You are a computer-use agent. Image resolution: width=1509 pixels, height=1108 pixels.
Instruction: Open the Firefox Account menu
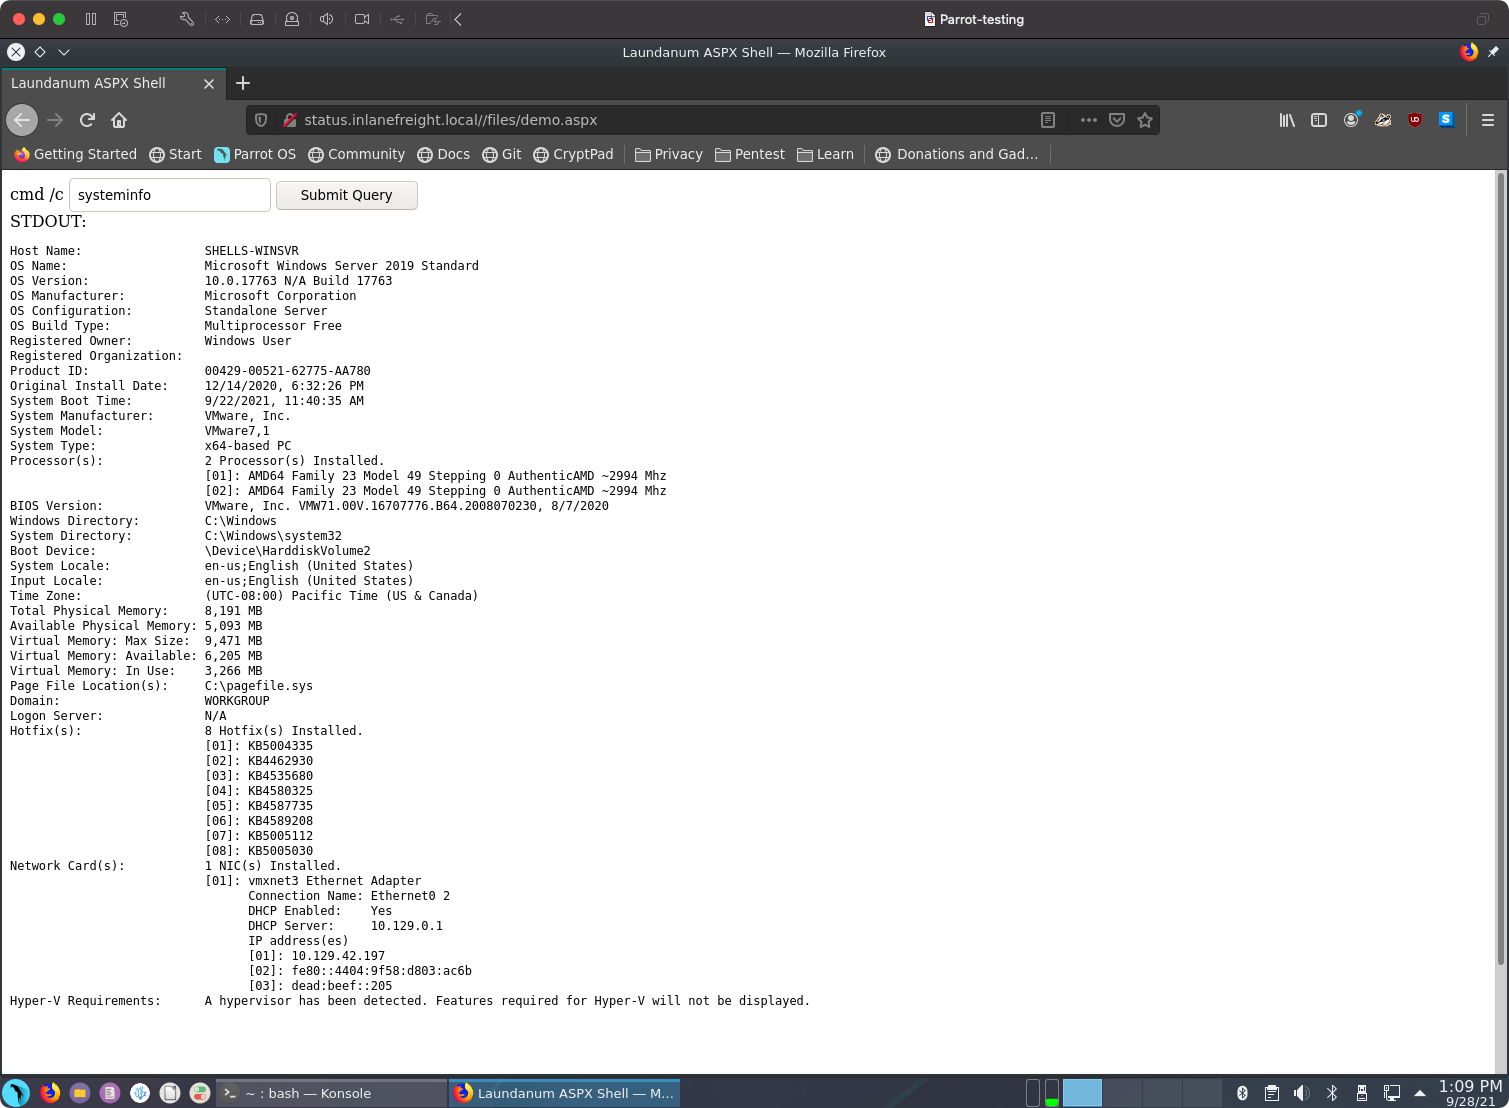[1351, 120]
